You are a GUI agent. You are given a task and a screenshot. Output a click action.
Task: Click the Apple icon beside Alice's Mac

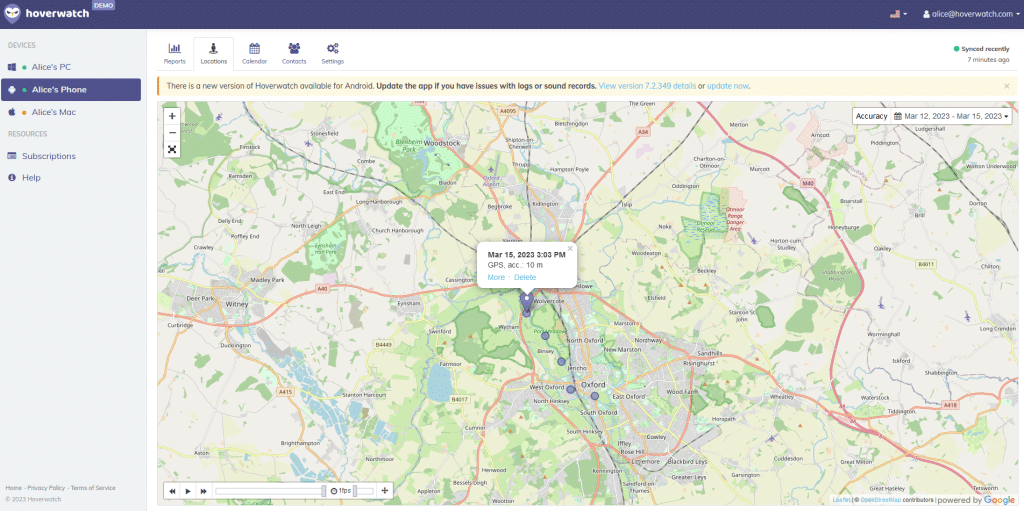coord(11,112)
